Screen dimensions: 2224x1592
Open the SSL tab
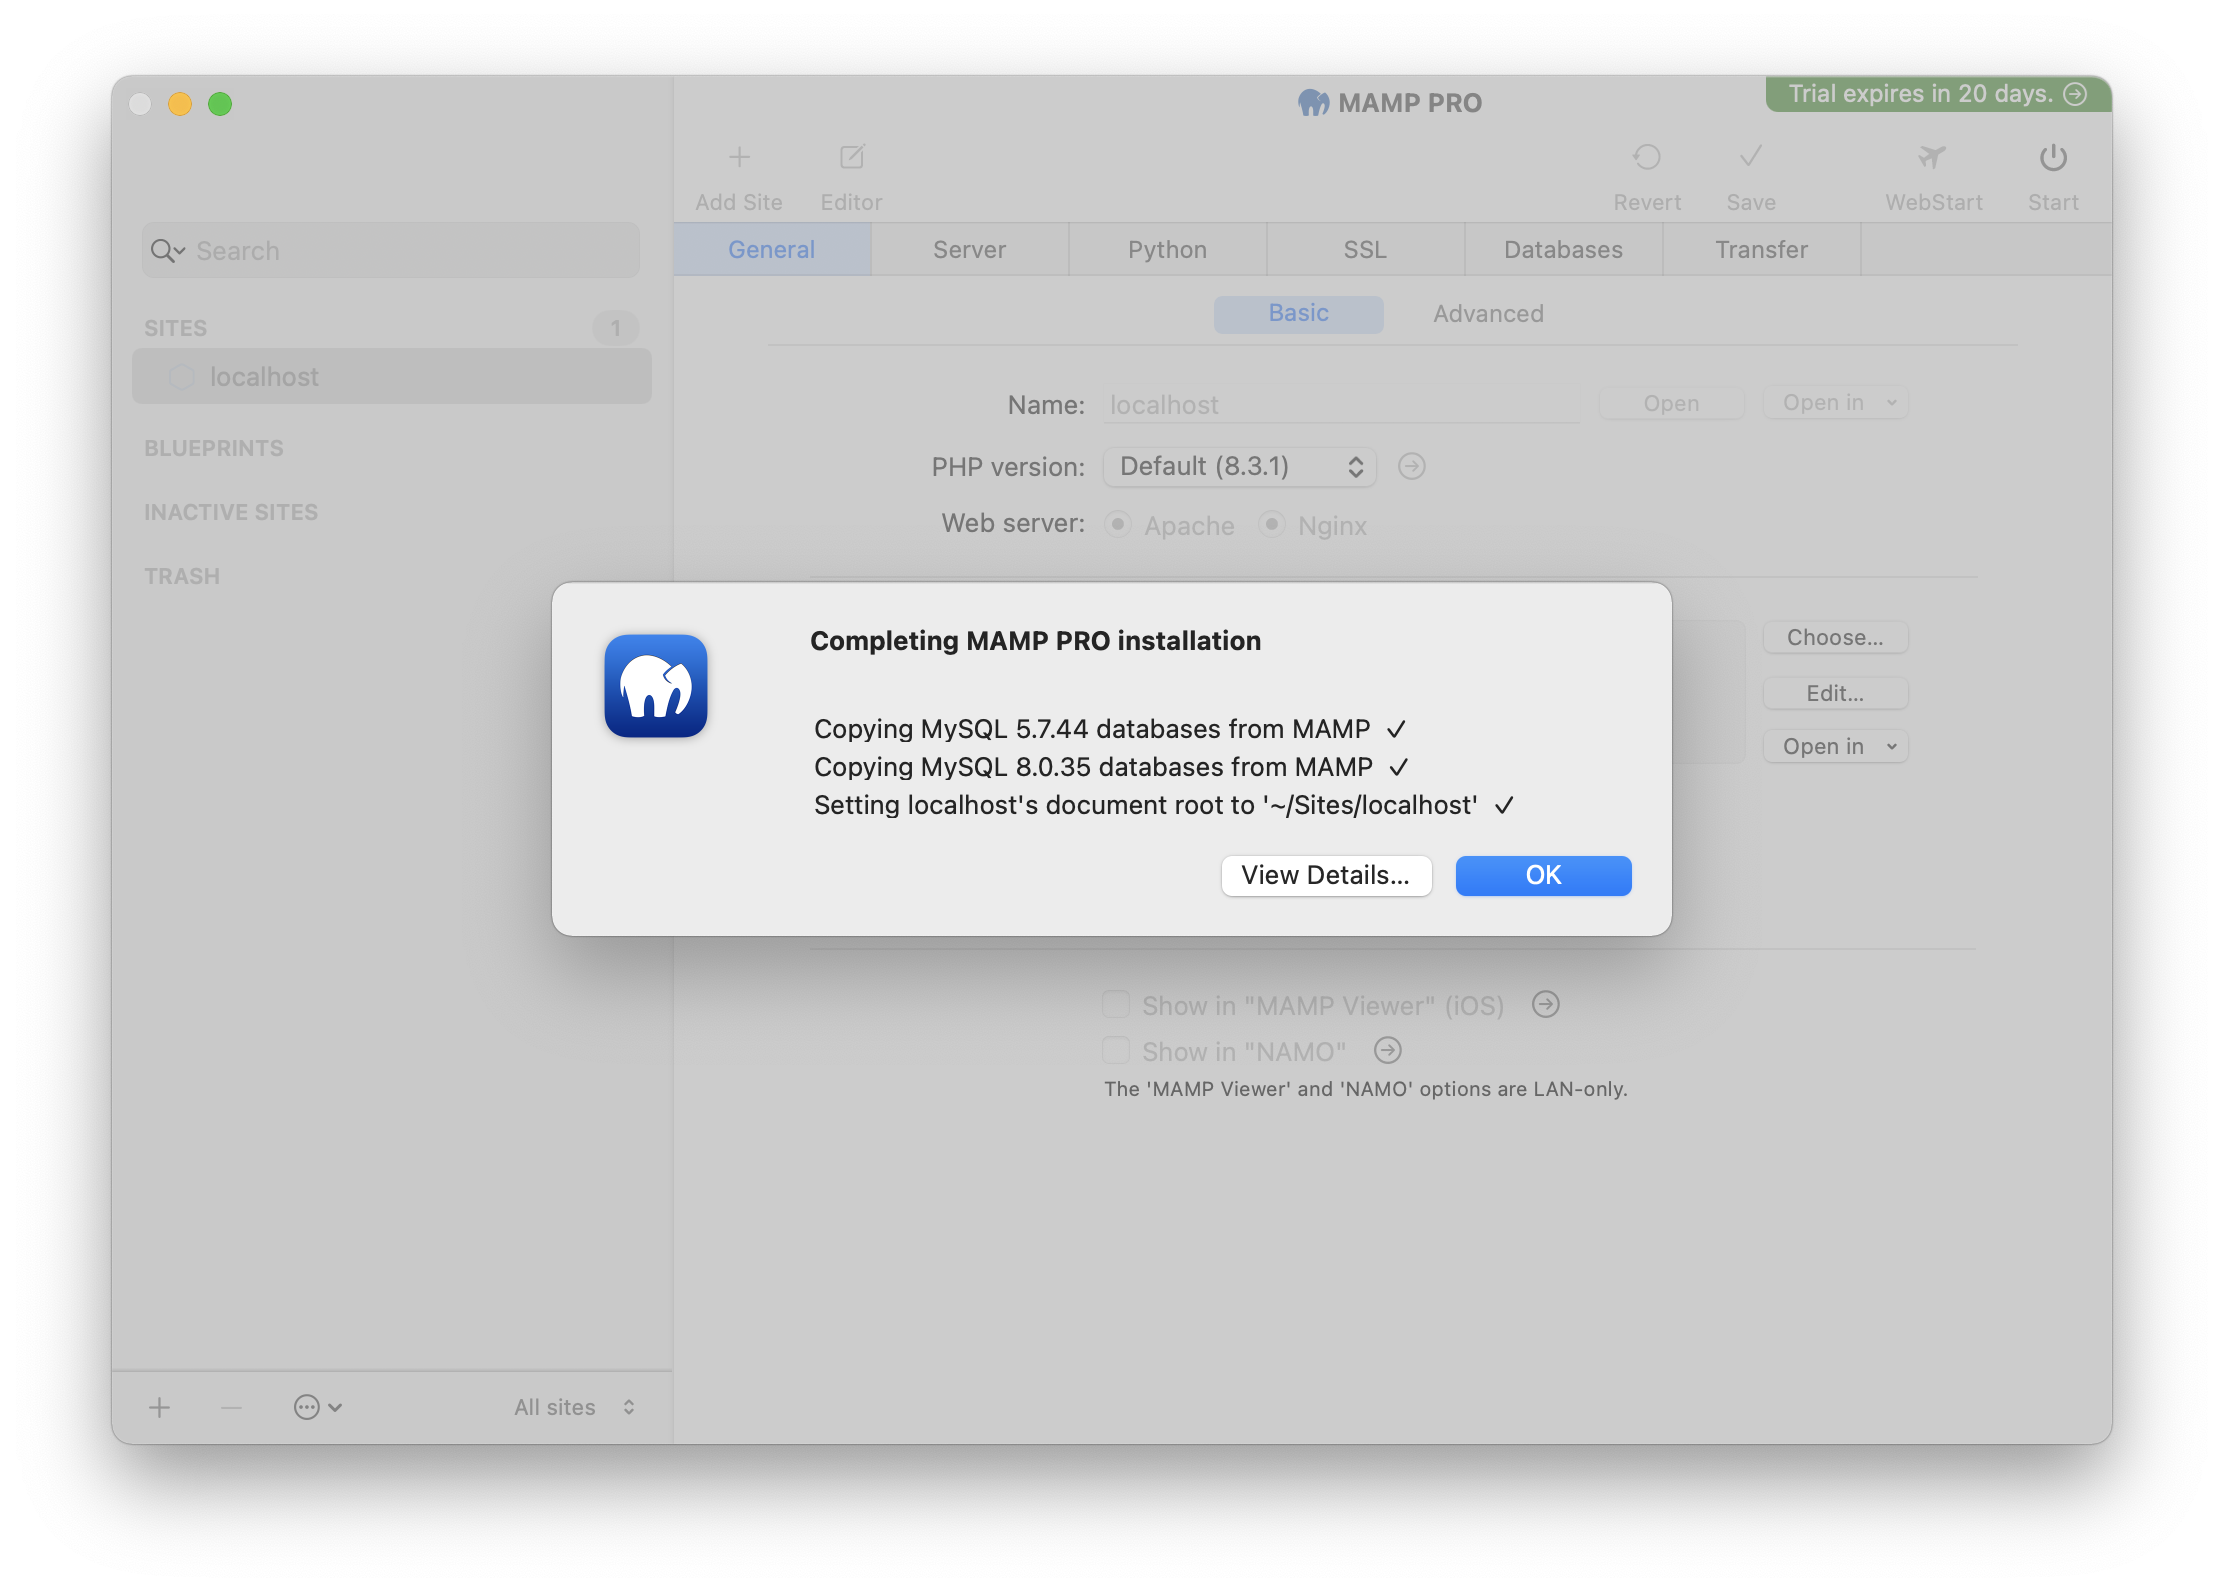(x=1365, y=249)
